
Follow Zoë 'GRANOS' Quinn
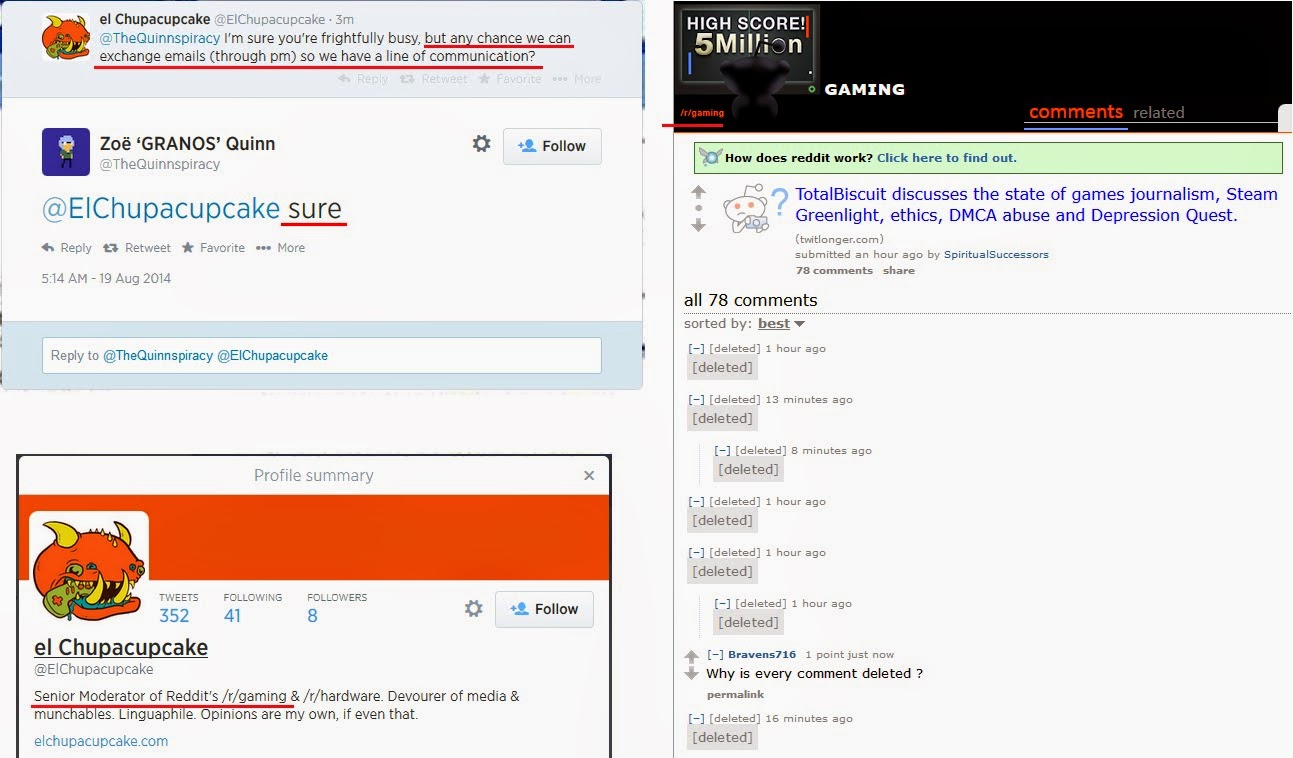(x=552, y=146)
